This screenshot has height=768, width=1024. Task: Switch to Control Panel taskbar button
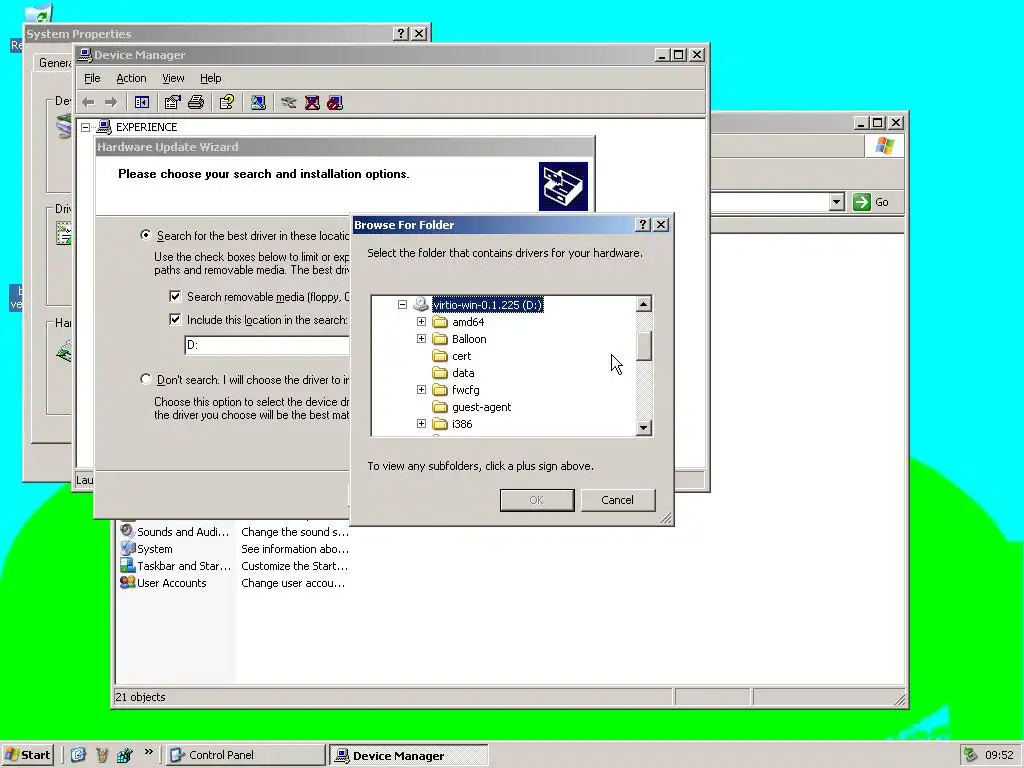[x=245, y=755]
